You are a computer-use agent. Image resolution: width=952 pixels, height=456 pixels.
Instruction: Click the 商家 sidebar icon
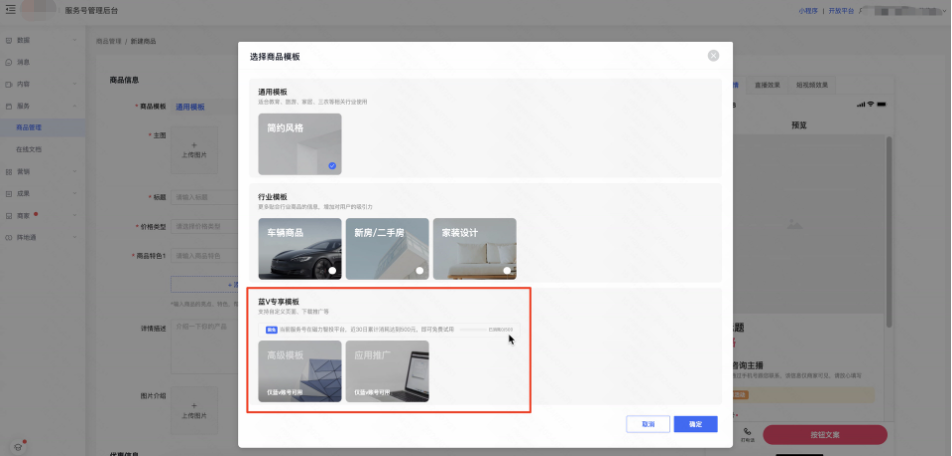(x=8, y=216)
